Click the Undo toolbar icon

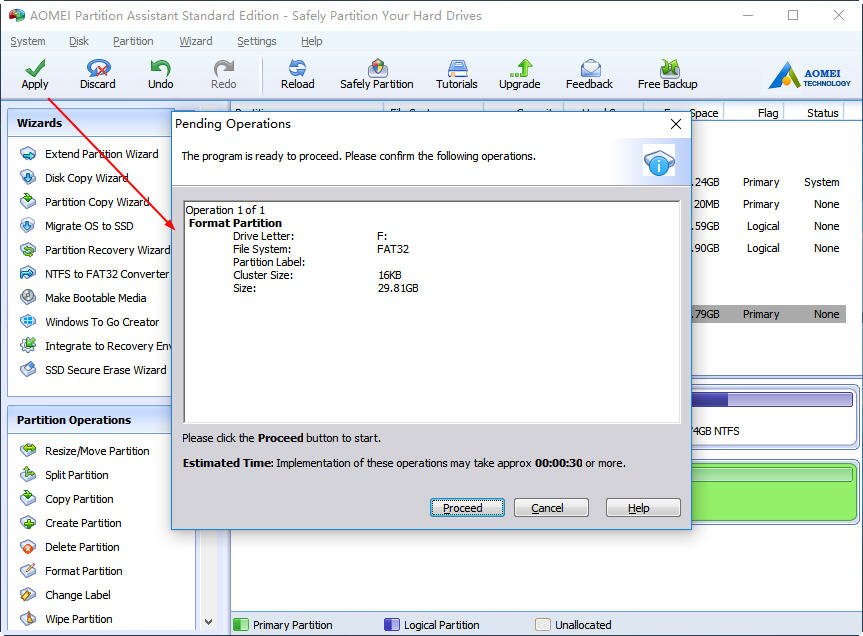[x=160, y=74]
